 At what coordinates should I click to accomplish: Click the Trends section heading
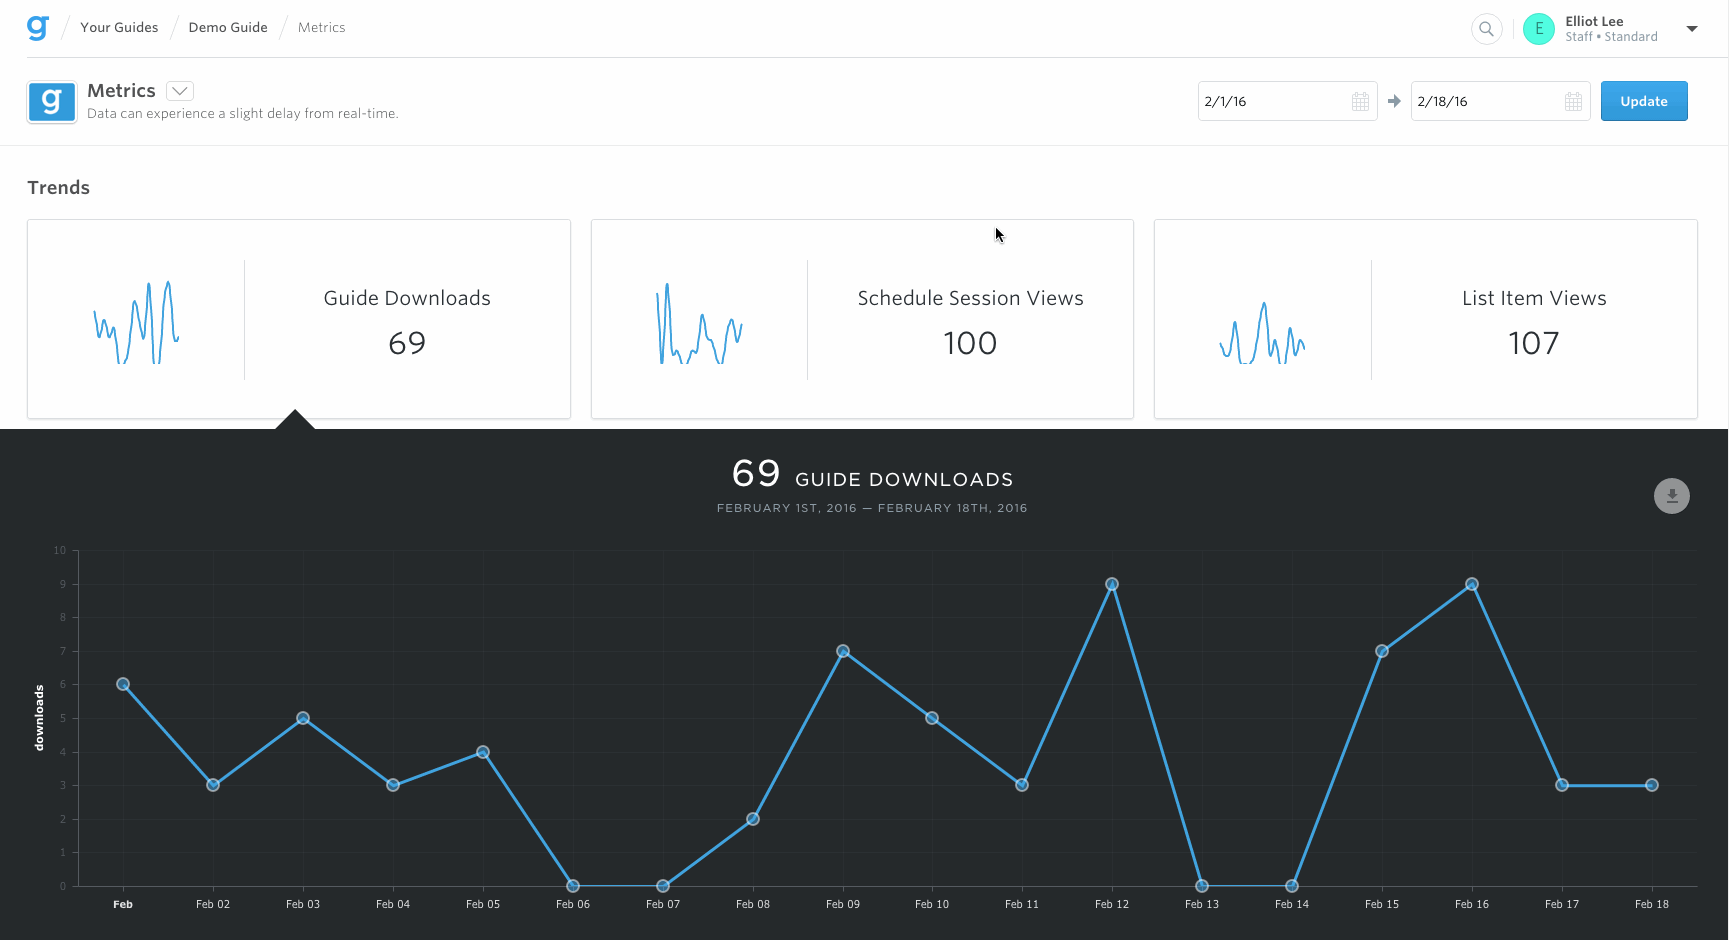pyautogui.click(x=59, y=188)
